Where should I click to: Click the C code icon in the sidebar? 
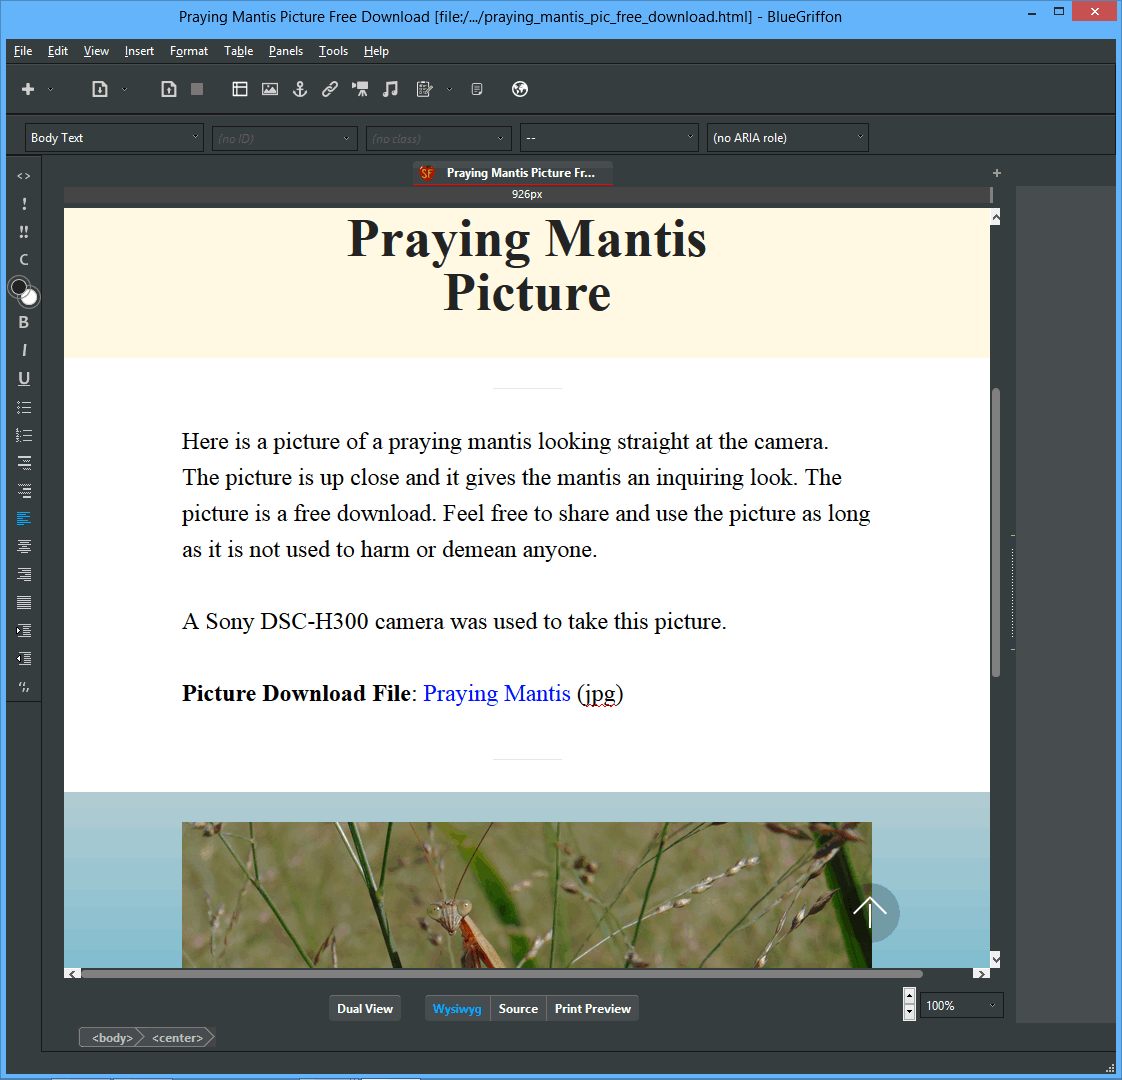pyautogui.click(x=24, y=260)
